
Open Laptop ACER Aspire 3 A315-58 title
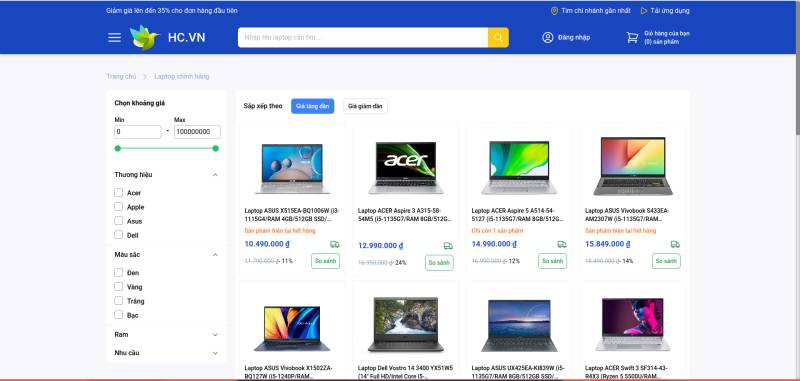pyautogui.click(x=406, y=215)
